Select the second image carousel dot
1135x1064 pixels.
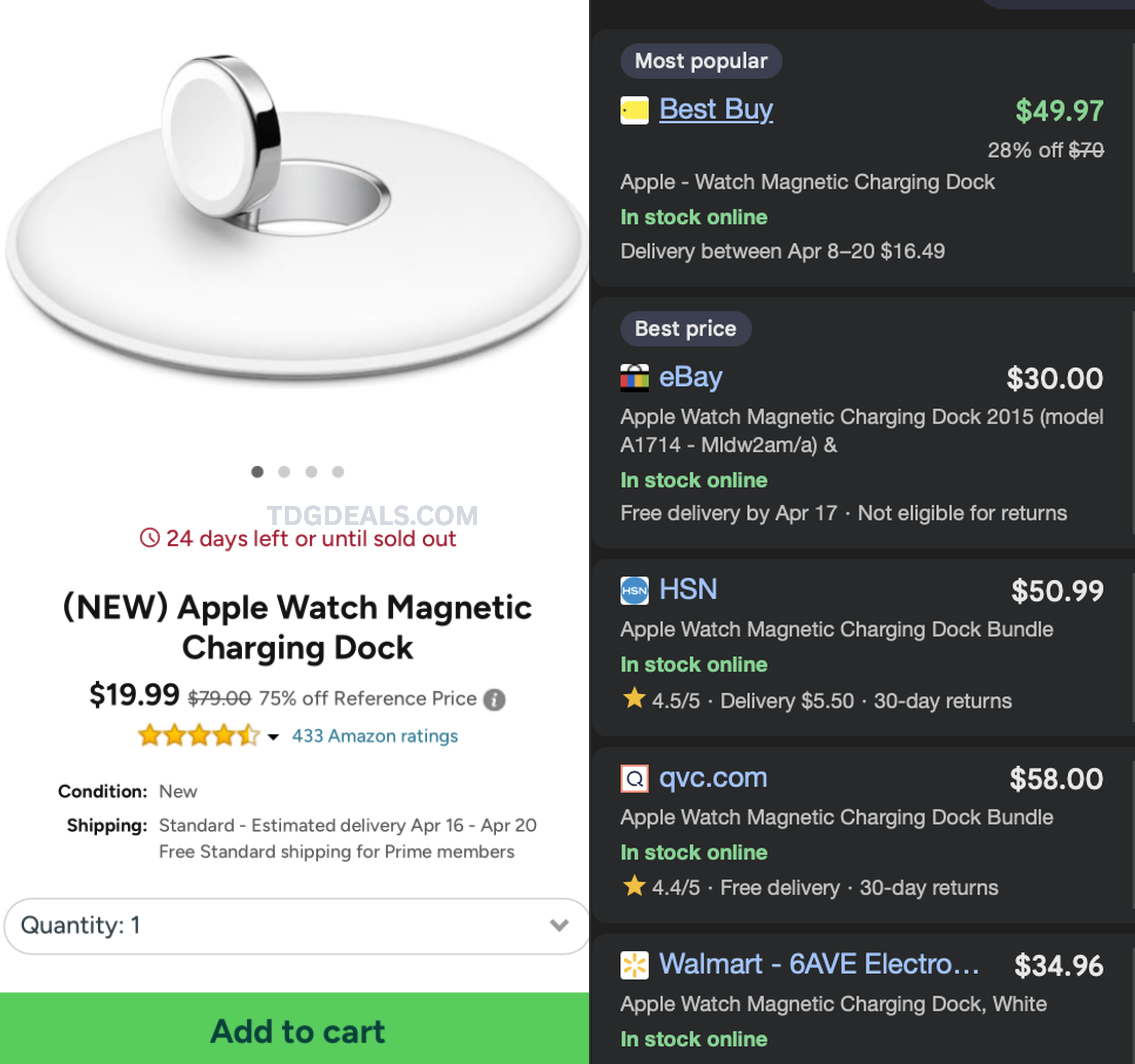click(285, 472)
